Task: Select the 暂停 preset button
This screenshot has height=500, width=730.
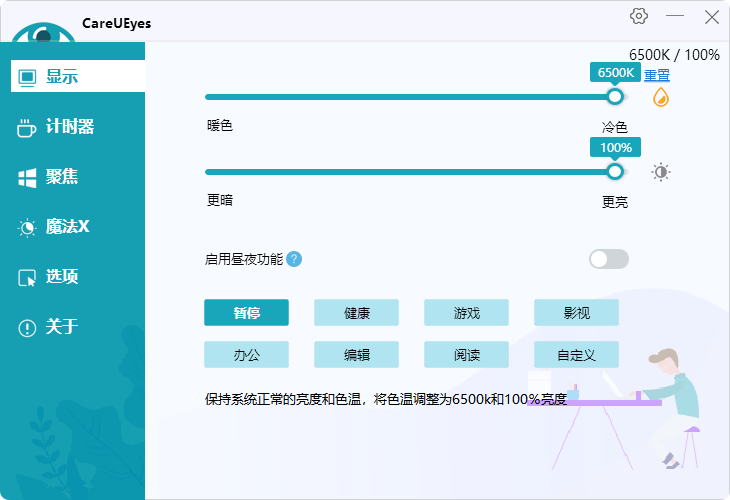Action: tap(247, 313)
